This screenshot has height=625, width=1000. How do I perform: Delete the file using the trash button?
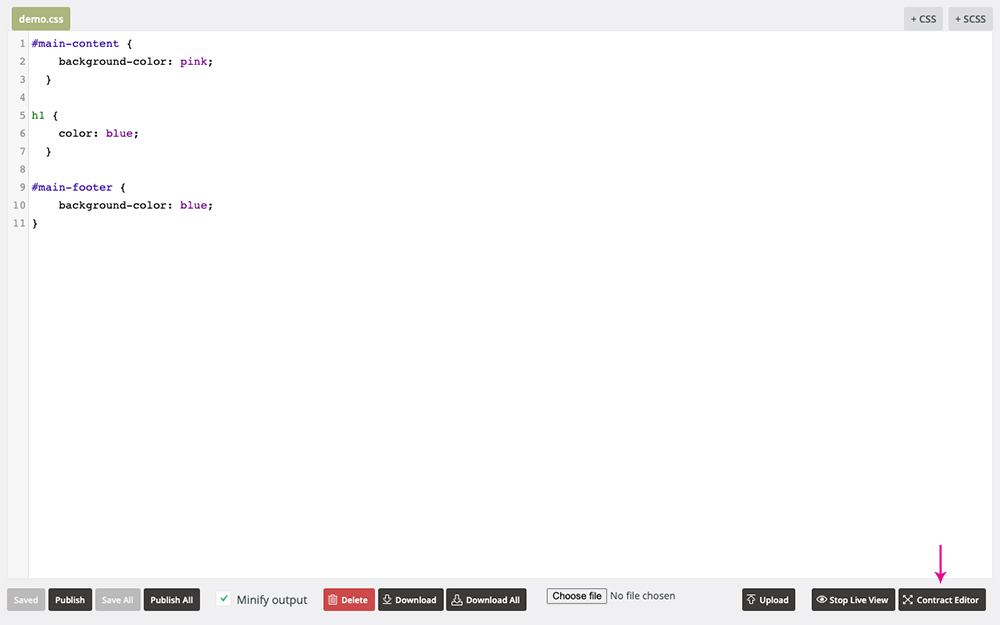(349, 599)
